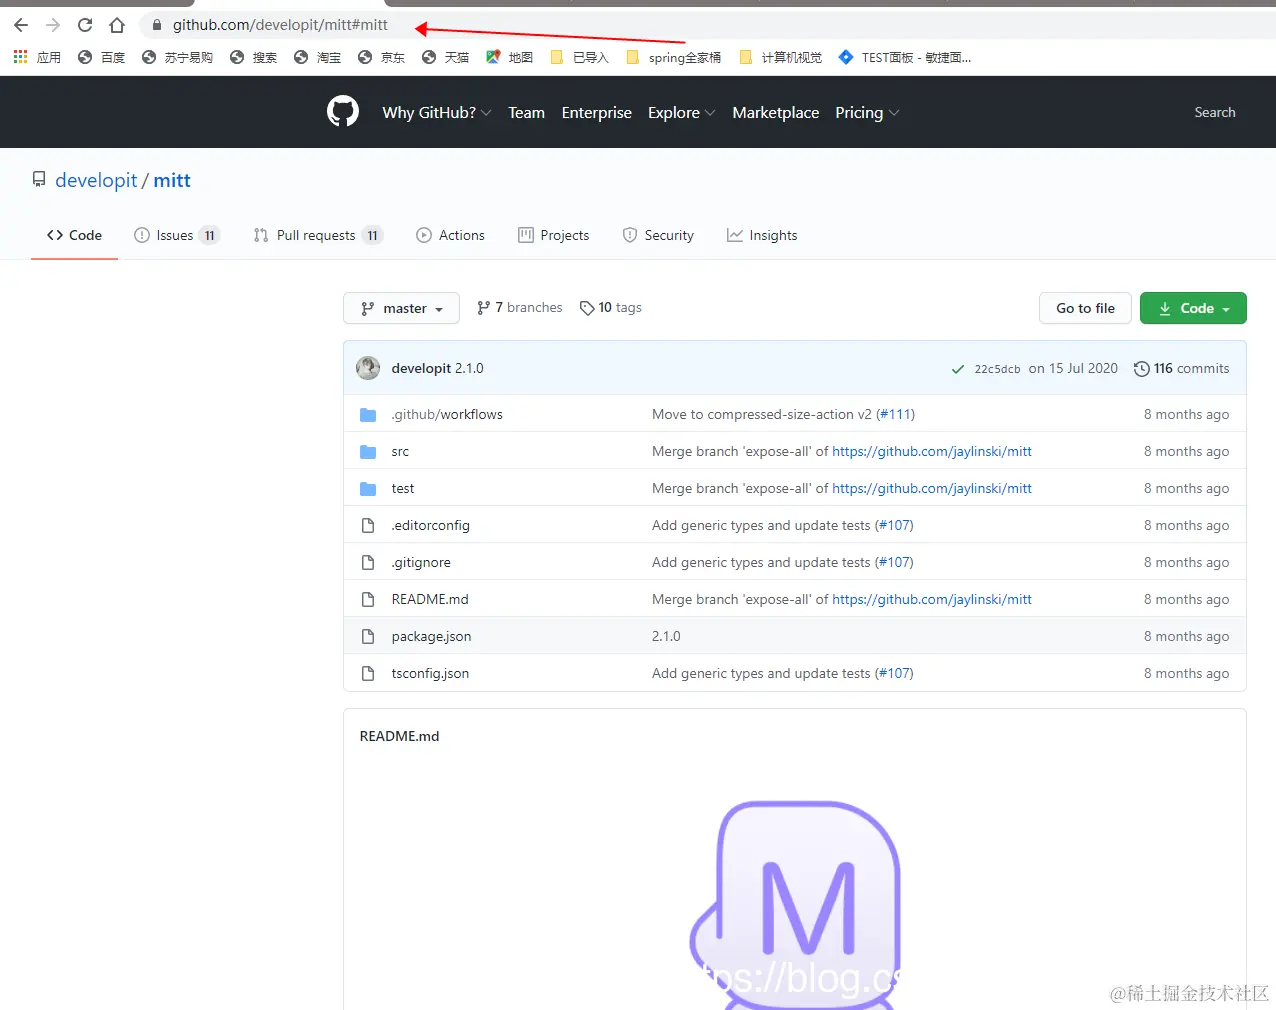
Task: Open the 京东 bookmark
Action: coord(382,57)
